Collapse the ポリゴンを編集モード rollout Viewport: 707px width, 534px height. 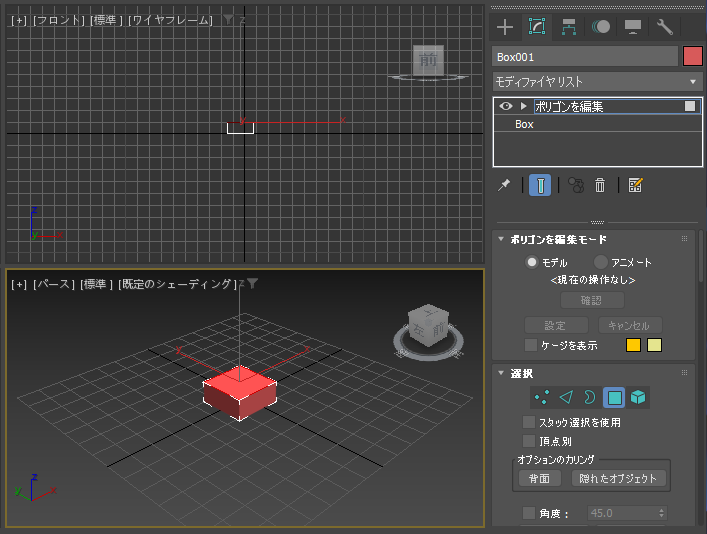500,239
